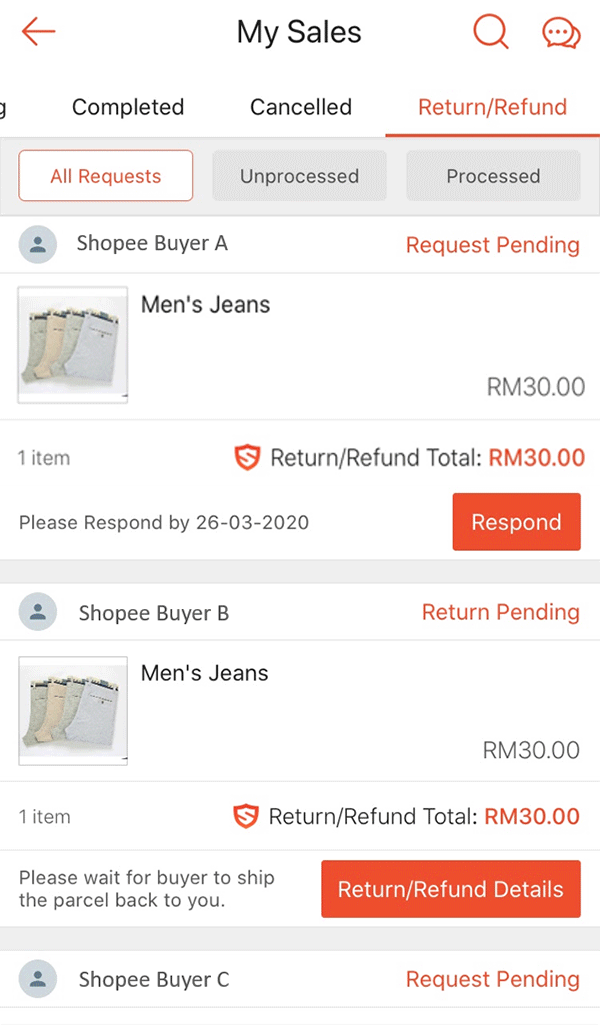Click Return Pending next to Shopee Buyer B
The height and width of the screenshot is (1025, 600).
pyautogui.click(x=501, y=612)
